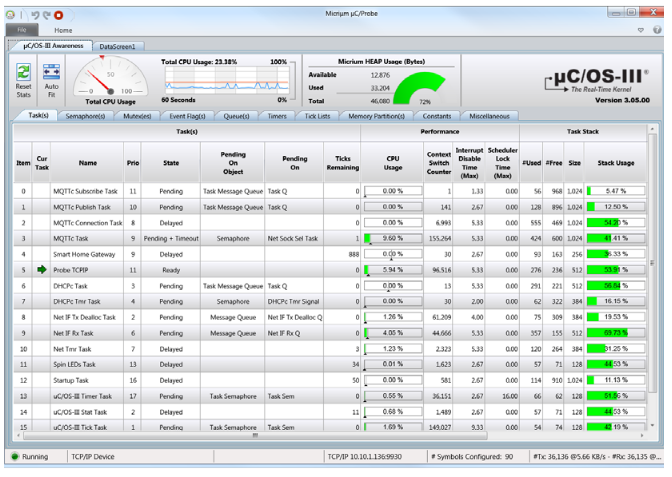Click the Prio column header
This screenshot has width=672, height=477.
click(133, 163)
